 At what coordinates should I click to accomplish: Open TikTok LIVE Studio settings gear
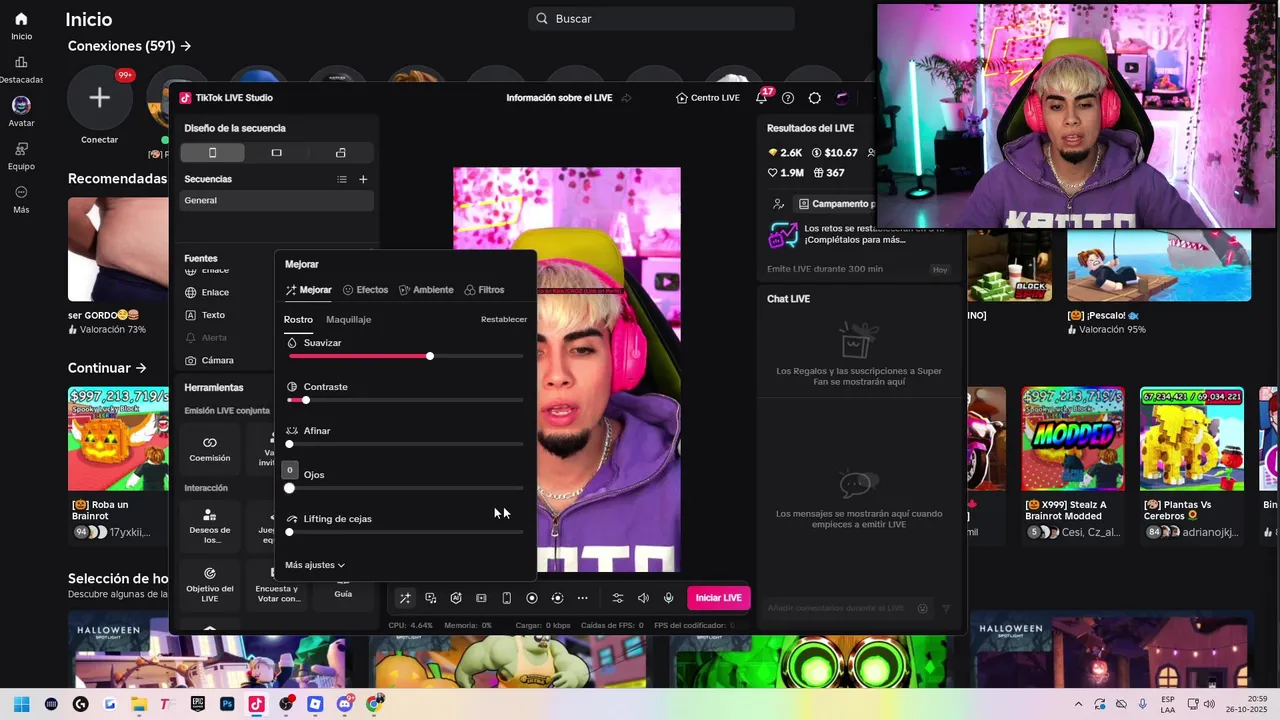(x=815, y=98)
